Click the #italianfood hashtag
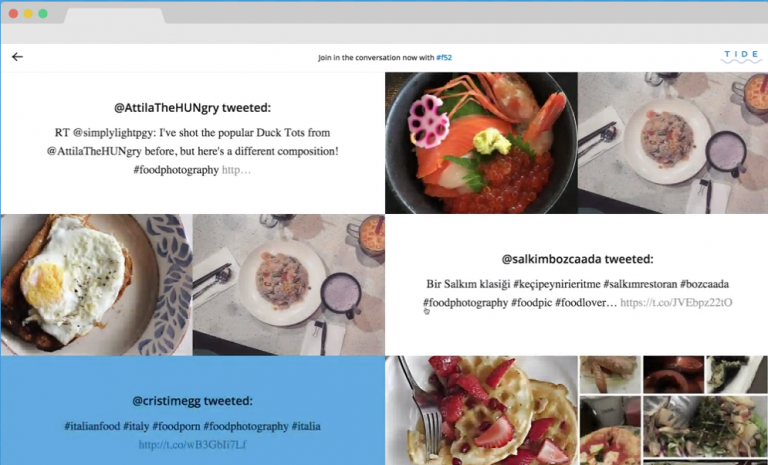This screenshot has height=465, width=768. (92, 426)
